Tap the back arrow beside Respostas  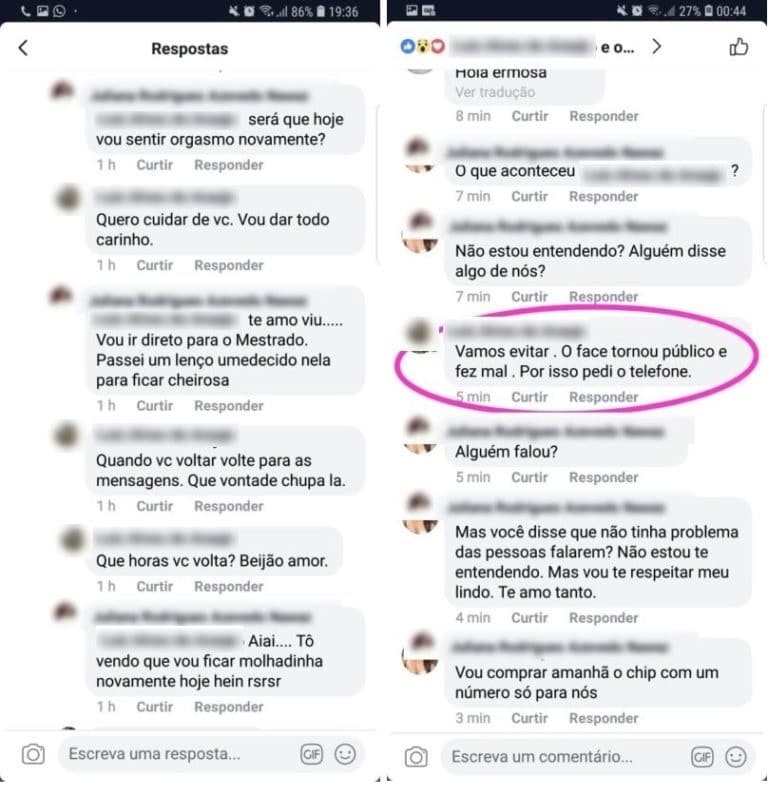[x=23, y=48]
